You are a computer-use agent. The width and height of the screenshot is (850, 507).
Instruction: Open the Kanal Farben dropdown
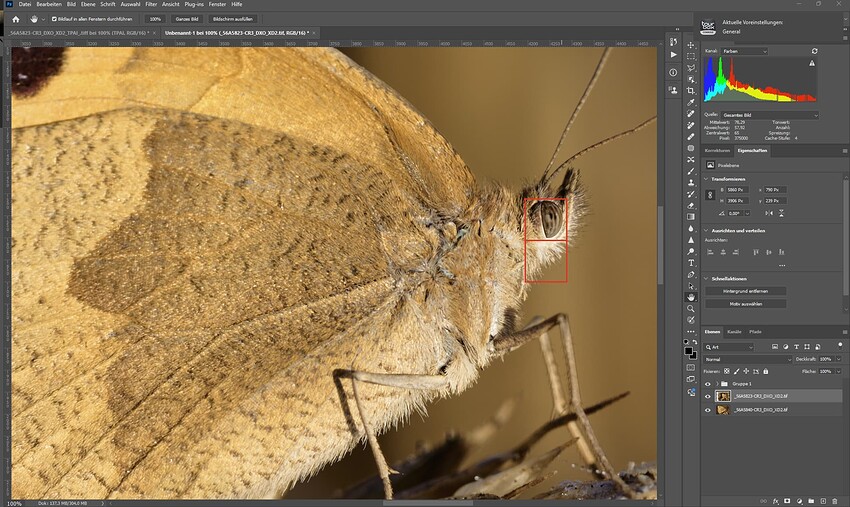click(745, 51)
